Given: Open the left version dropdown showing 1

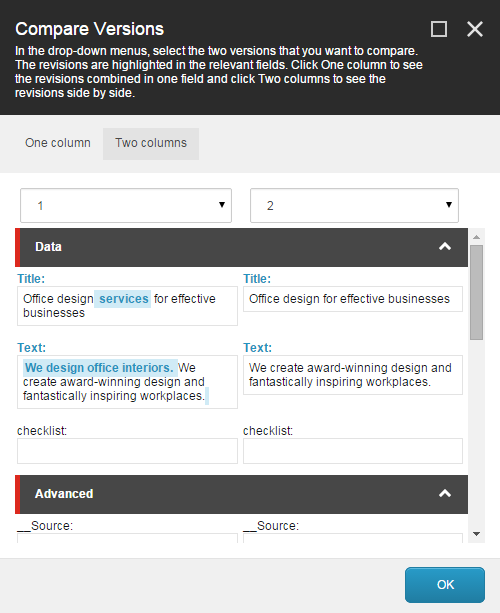Looking at the screenshot, I should click(126, 206).
